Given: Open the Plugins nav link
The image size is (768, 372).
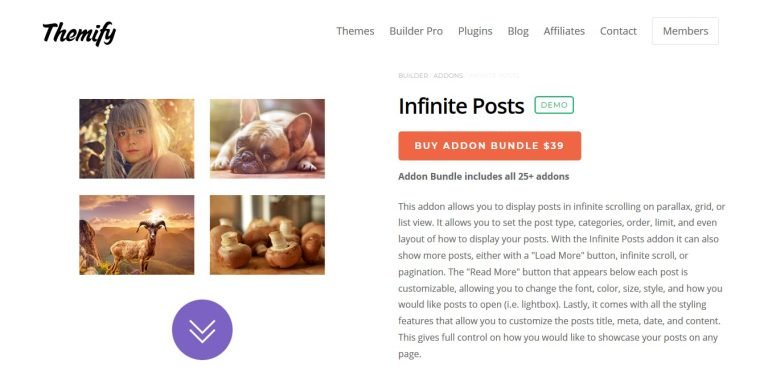Looking at the screenshot, I should click(x=475, y=31).
